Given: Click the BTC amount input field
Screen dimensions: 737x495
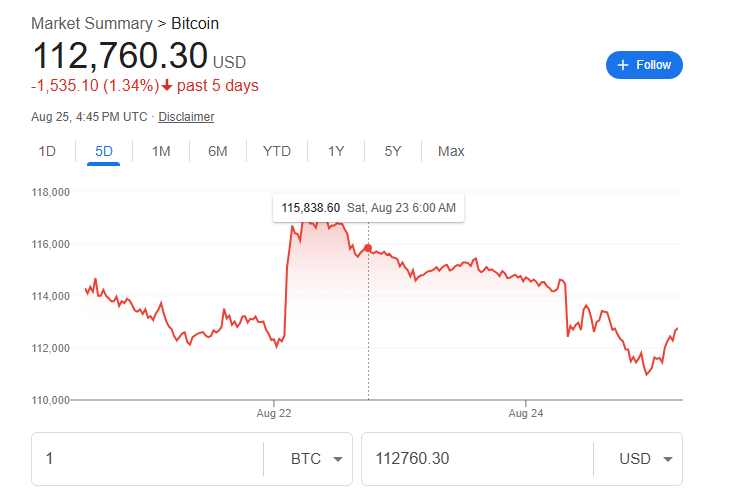Looking at the screenshot, I should (x=150, y=459).
